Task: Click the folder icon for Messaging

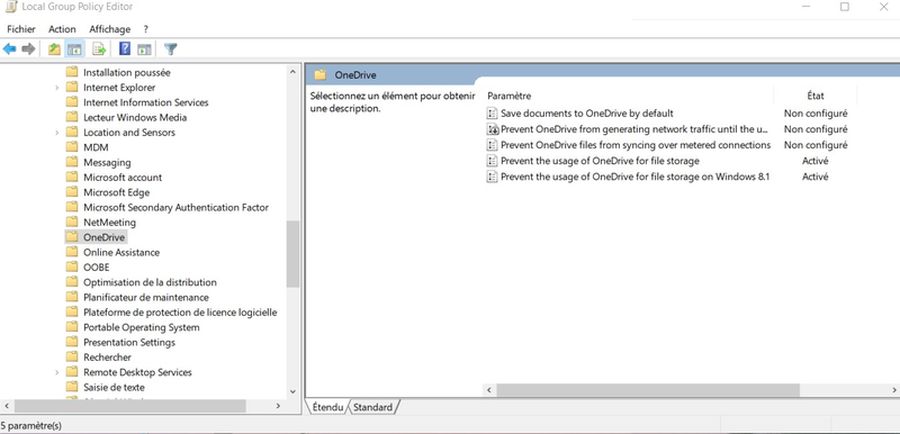Action: pyautogui.click(x=72, y=162)
